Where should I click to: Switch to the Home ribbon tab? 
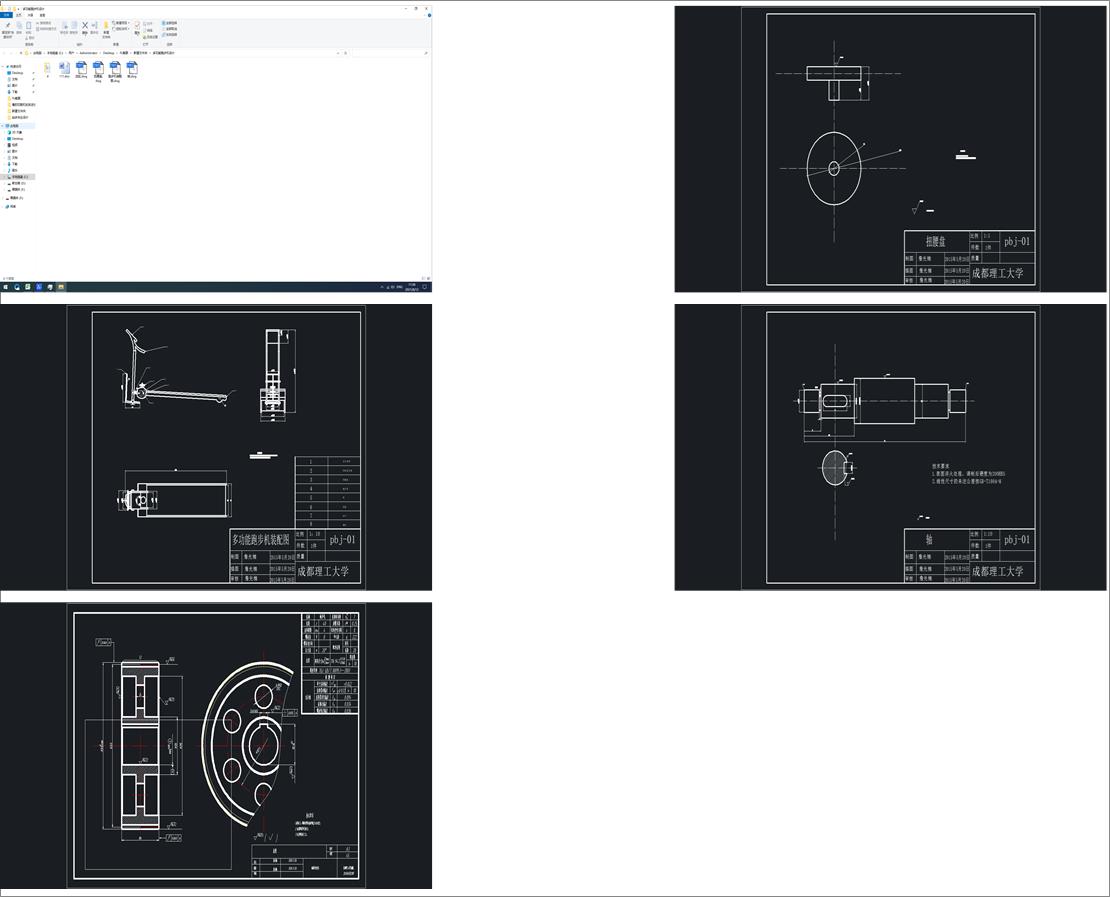pos(18,15)
